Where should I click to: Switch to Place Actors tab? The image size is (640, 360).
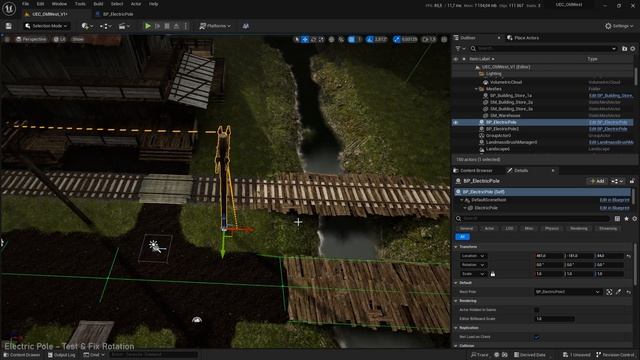click(523, 38)
